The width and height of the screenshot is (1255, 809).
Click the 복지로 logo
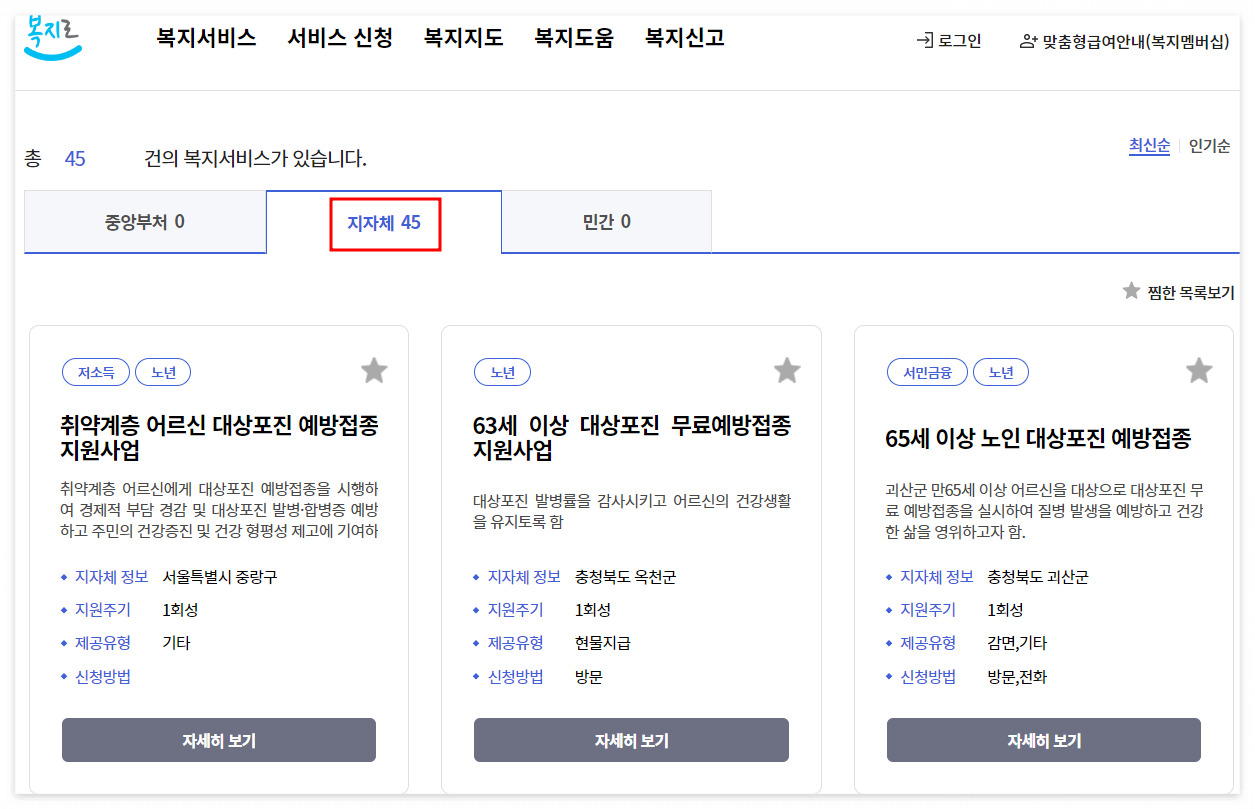(x=52, y=37)
